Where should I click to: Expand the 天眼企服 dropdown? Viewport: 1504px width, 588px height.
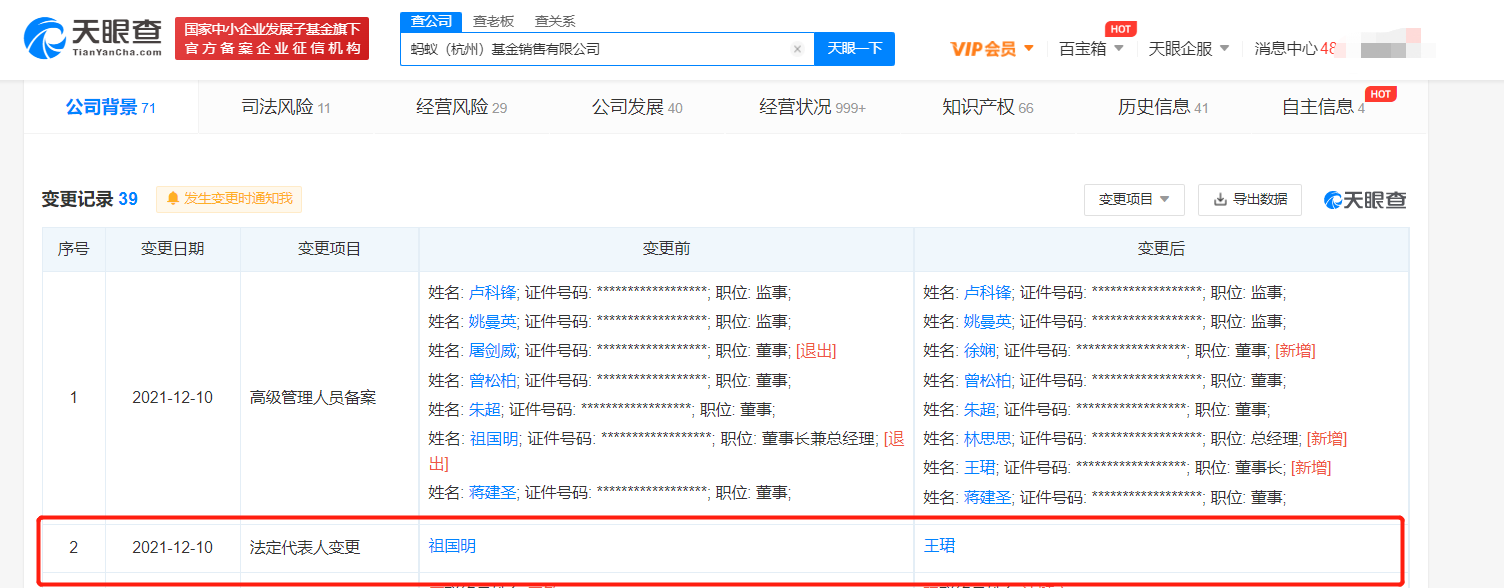point(1224,48)
